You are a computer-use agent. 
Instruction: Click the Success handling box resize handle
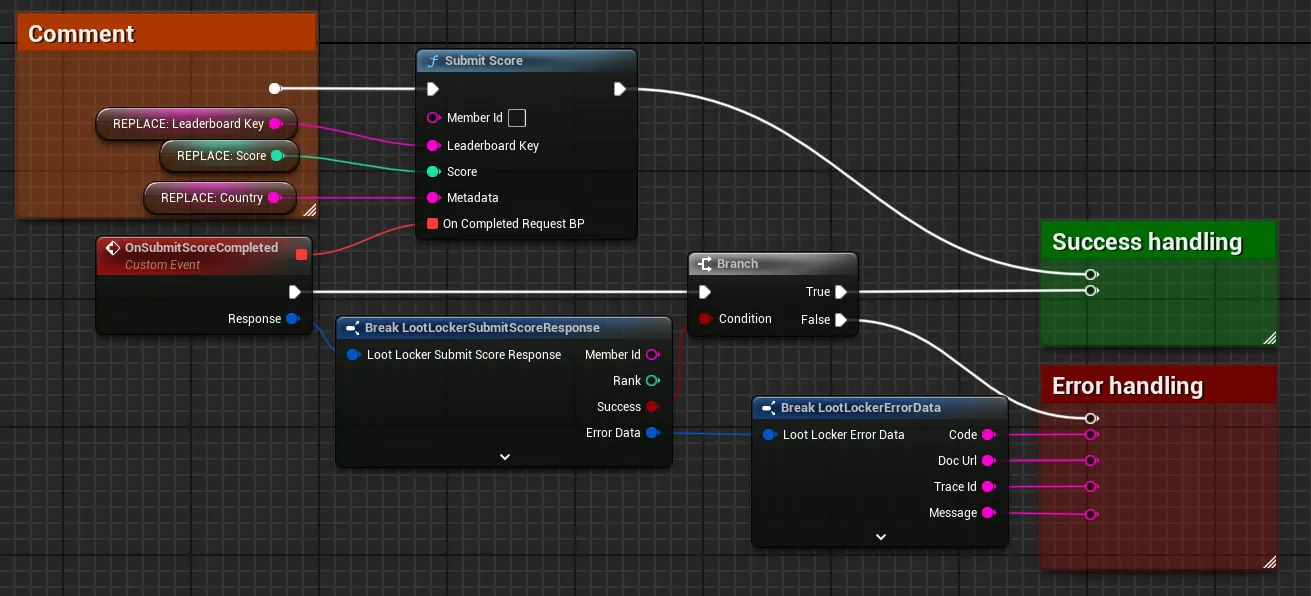pyautogui.click(x=1270, y=338)
